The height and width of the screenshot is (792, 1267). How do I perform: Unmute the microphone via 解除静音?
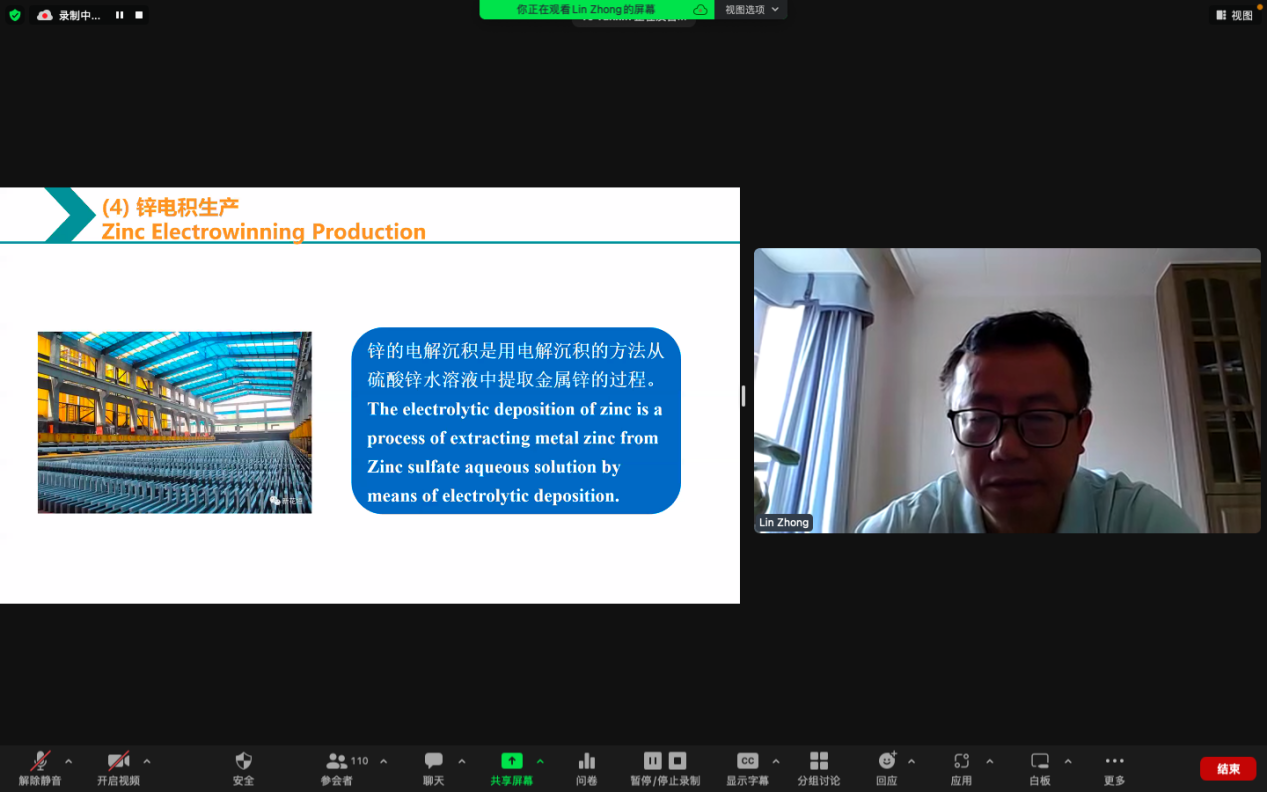[40, 768]
